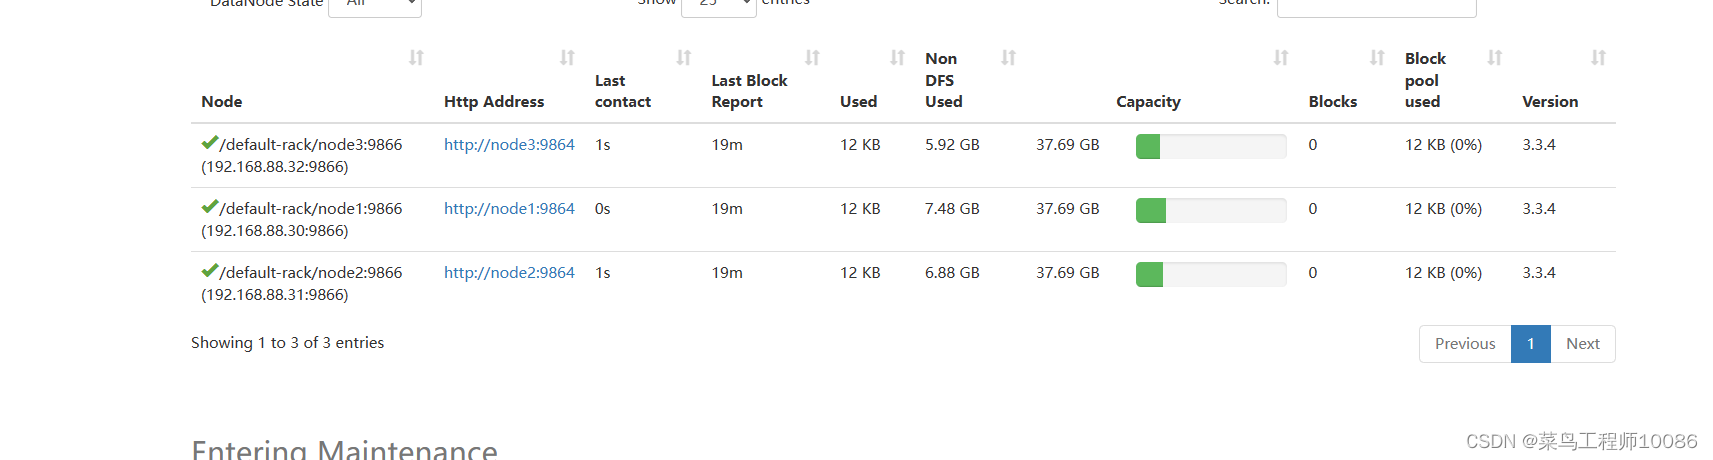Sort by Non DFS Used

[1008, 58]
